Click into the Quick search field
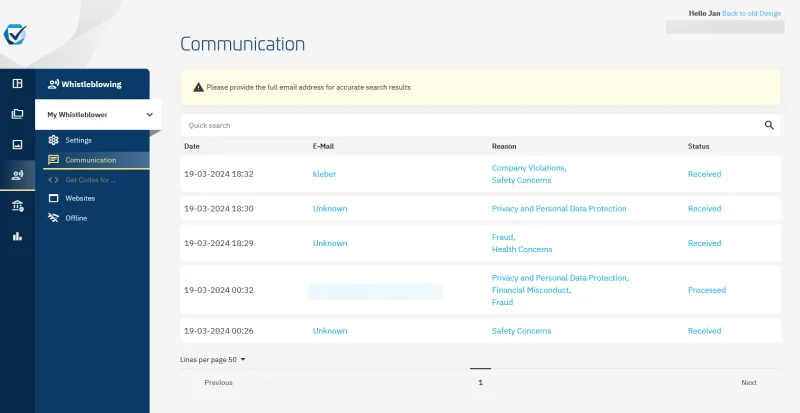 (472, 125)
